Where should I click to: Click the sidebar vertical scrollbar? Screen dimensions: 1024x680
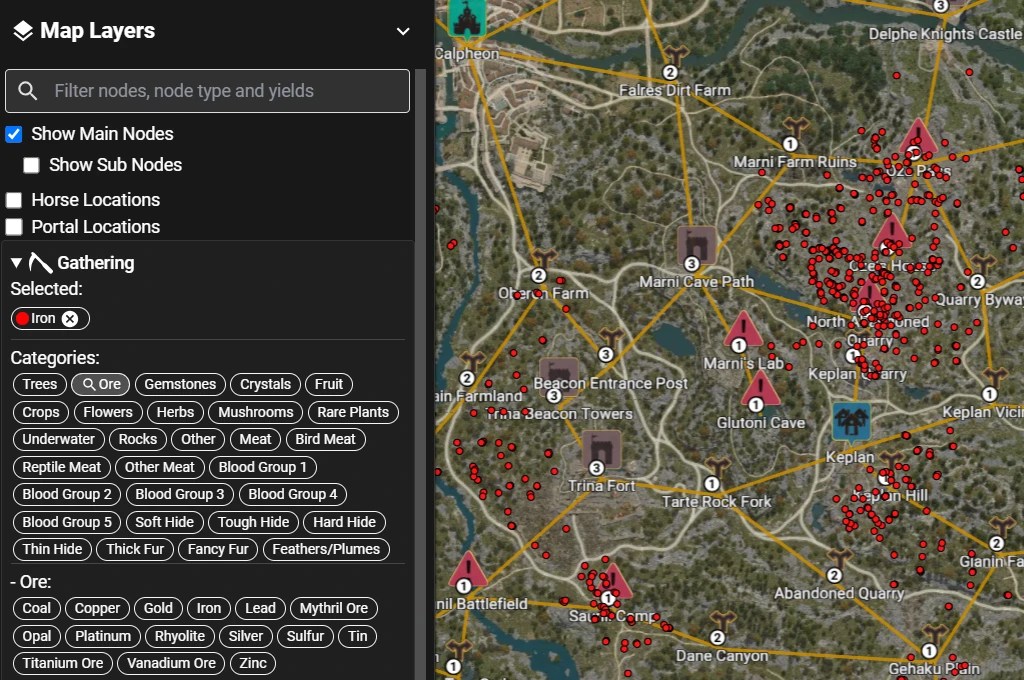[421, 372]
